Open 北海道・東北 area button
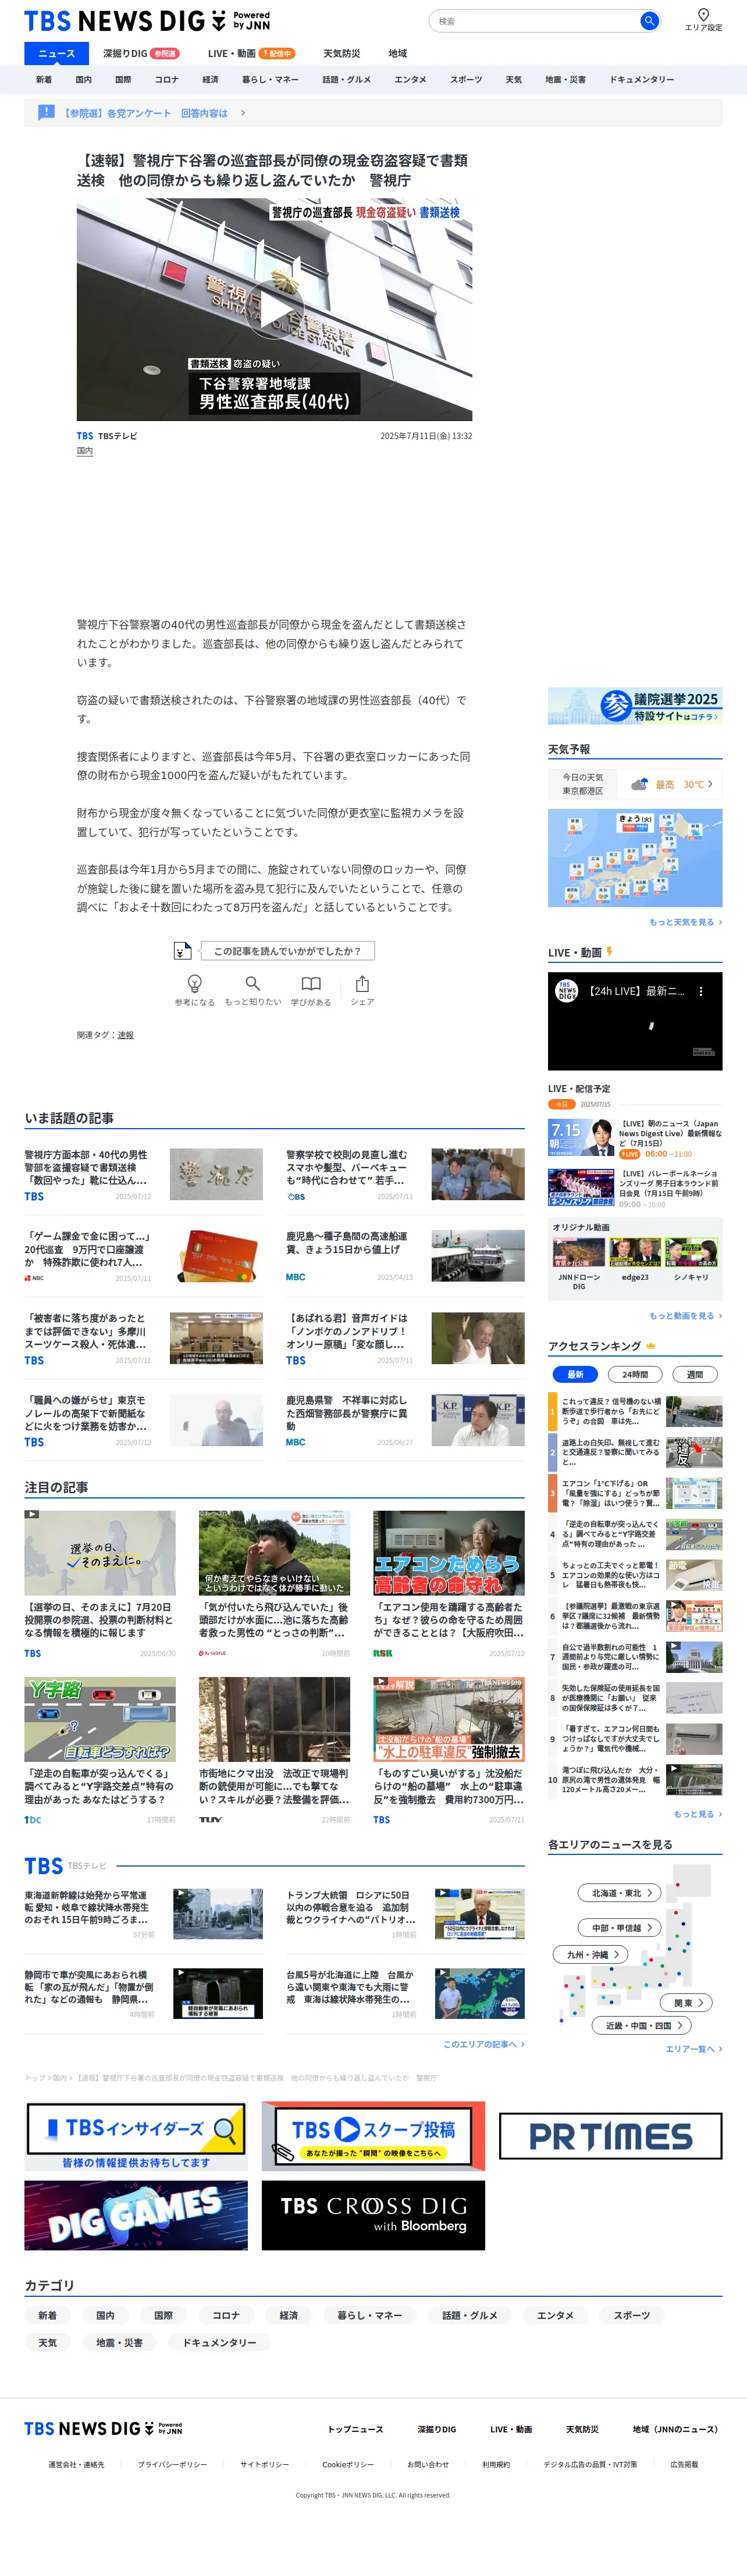The height and width of the screenshot is (2576, 747). [x=619, y=1893]
